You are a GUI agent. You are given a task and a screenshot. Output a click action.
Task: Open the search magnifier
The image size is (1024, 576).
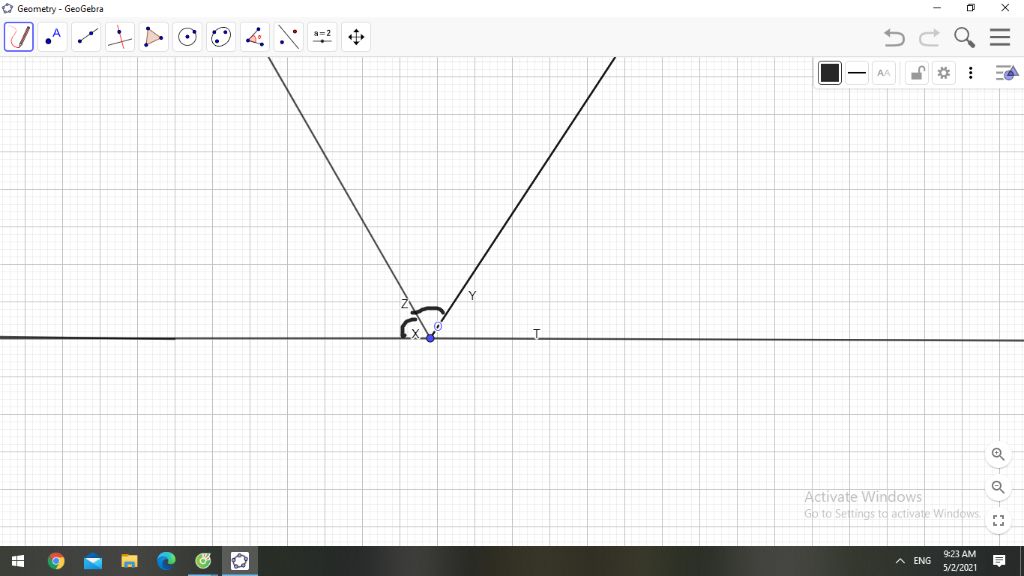(964, 37)
